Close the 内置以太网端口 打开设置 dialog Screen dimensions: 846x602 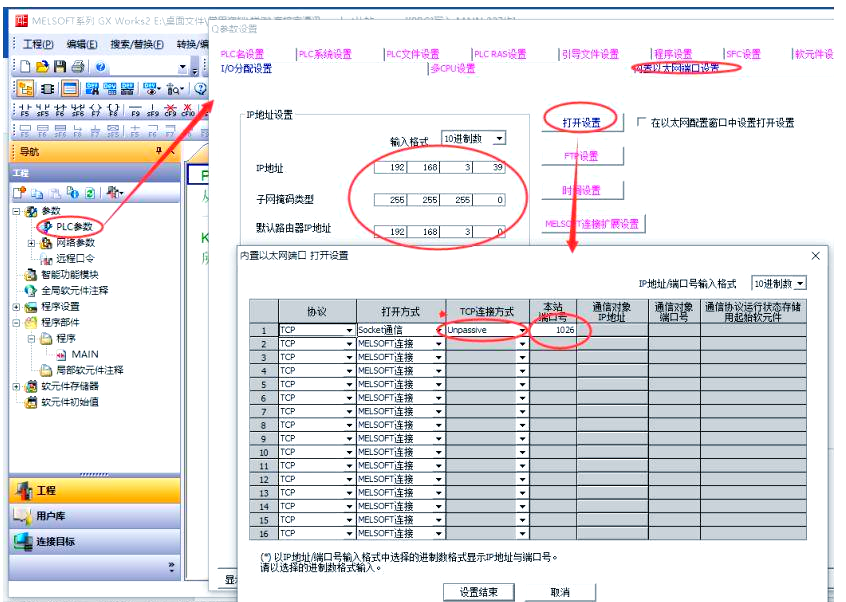tap(816, 256)
